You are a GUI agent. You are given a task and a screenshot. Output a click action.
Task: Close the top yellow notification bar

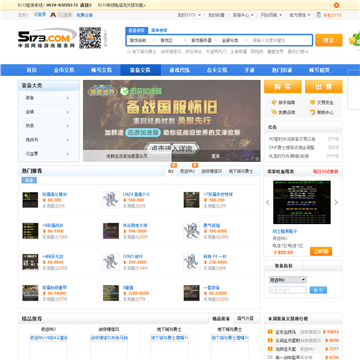click(x=337, y=5)
